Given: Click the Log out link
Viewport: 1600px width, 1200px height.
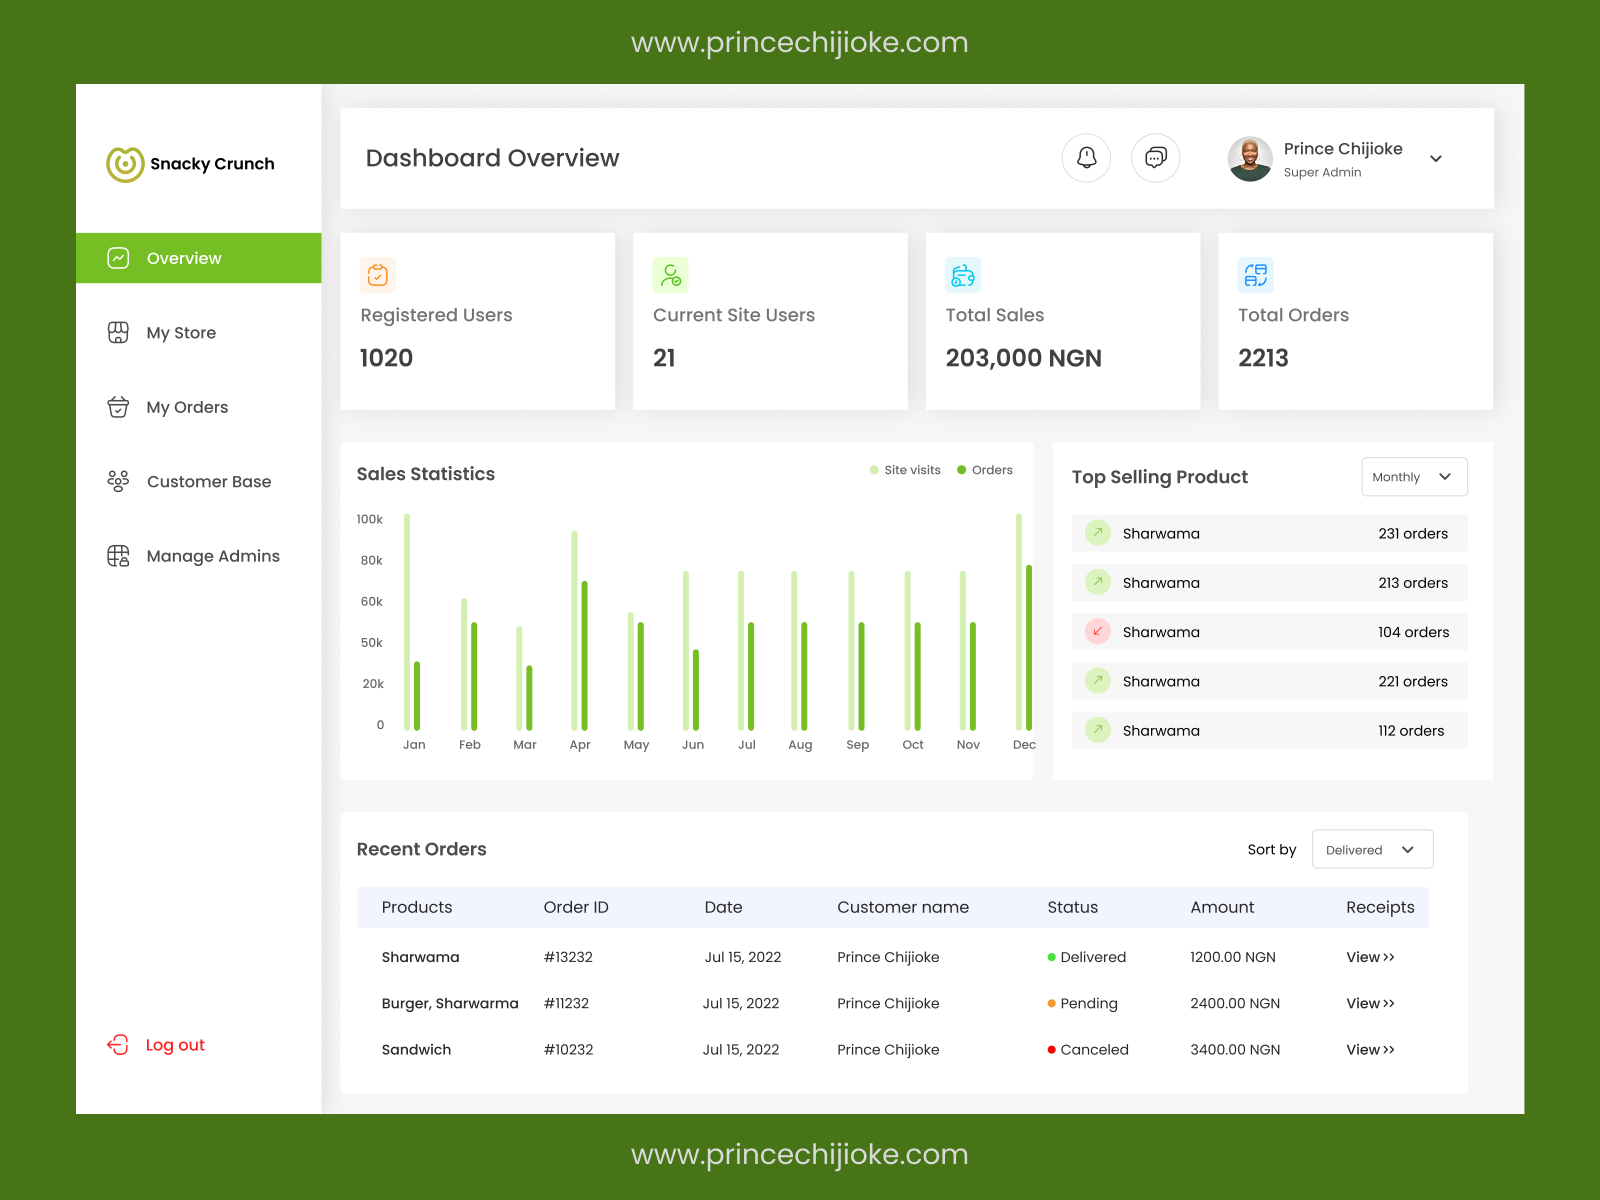Looking at the screenshot, I should 175,1044.
